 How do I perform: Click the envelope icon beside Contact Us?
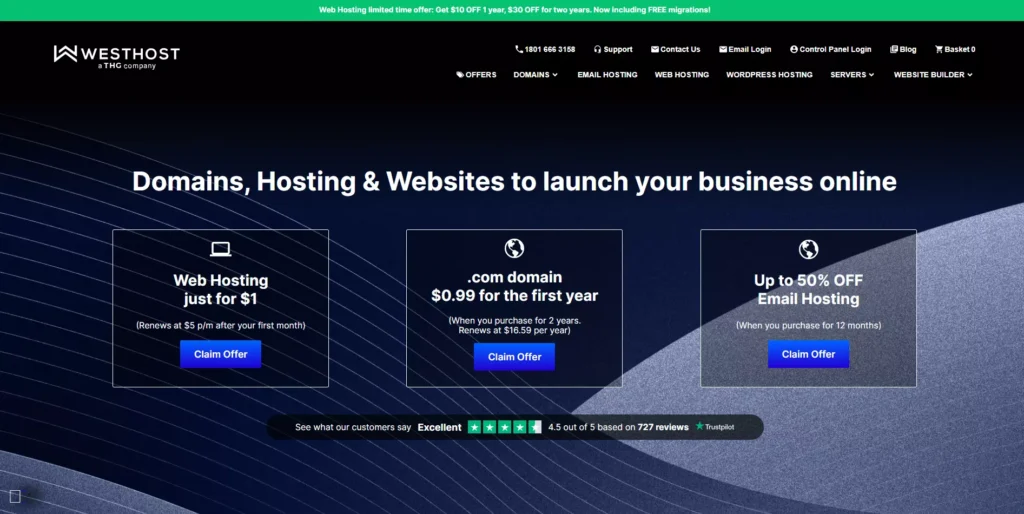[x=654, y=49]
